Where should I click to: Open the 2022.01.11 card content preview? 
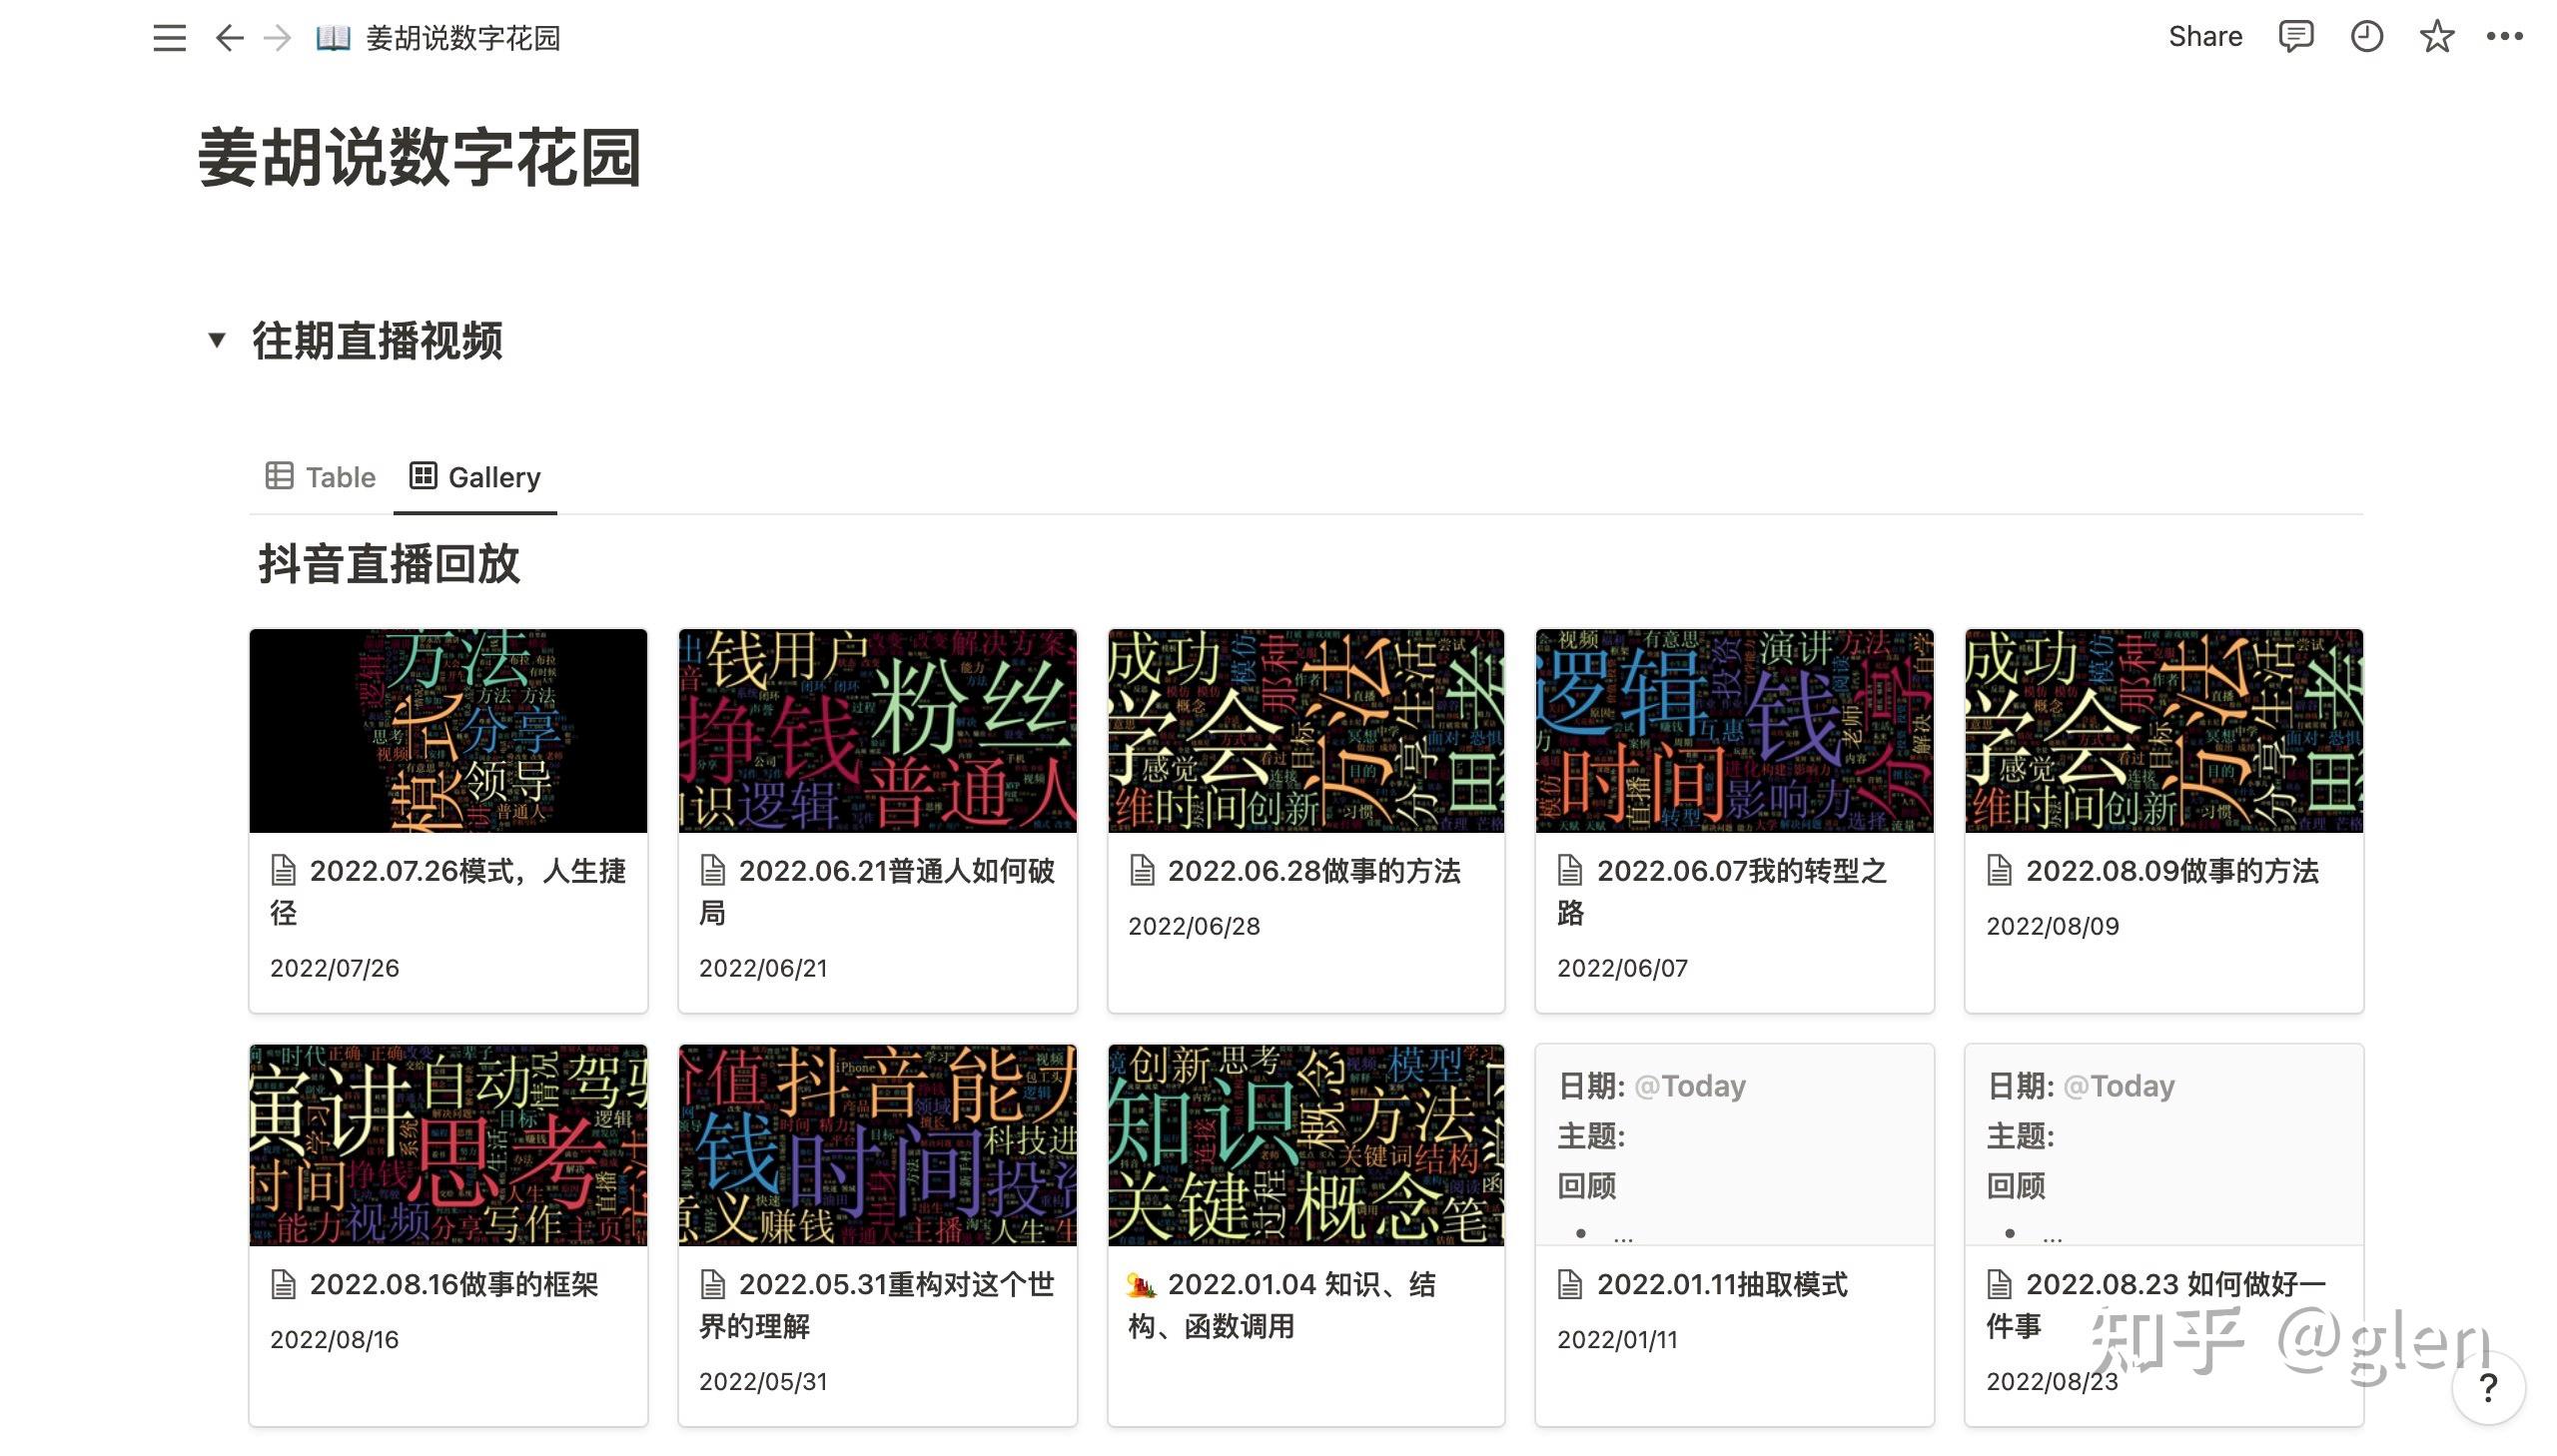1734,1145
